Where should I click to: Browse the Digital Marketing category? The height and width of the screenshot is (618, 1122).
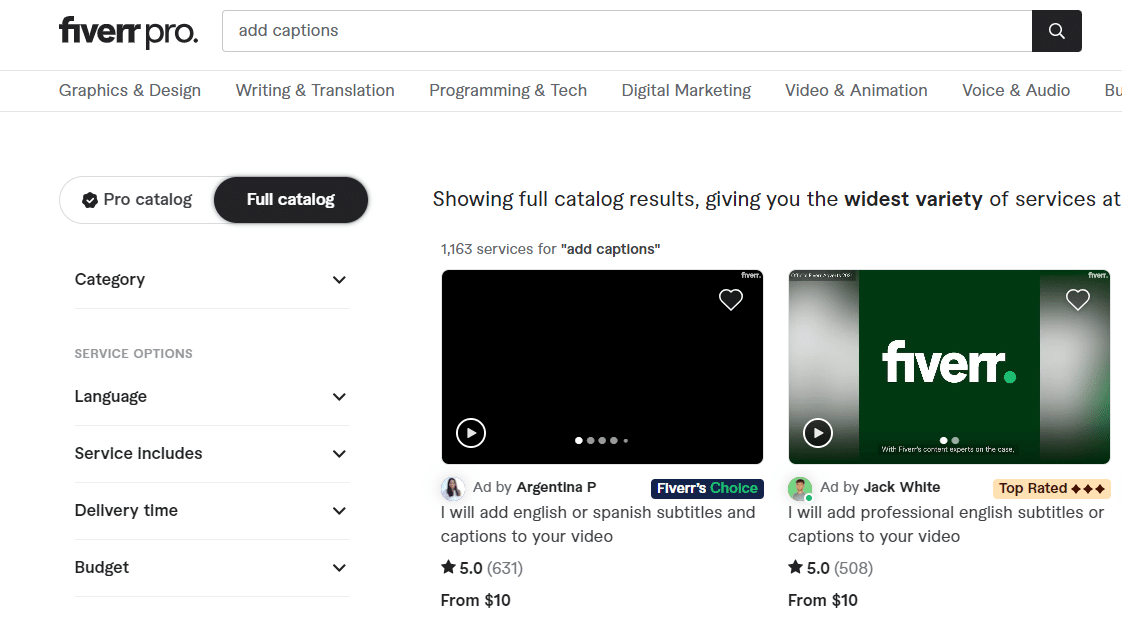coord(686,90)
